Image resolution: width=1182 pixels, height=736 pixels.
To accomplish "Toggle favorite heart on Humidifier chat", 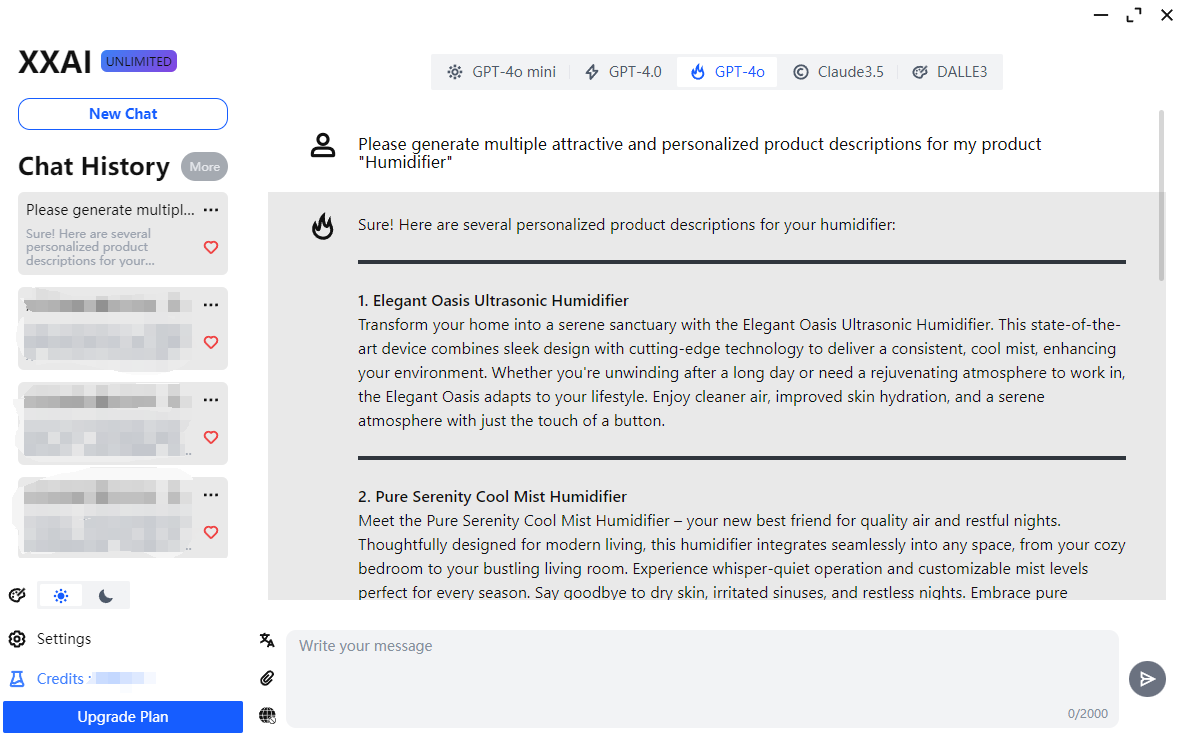I will (x=211, y=247).
